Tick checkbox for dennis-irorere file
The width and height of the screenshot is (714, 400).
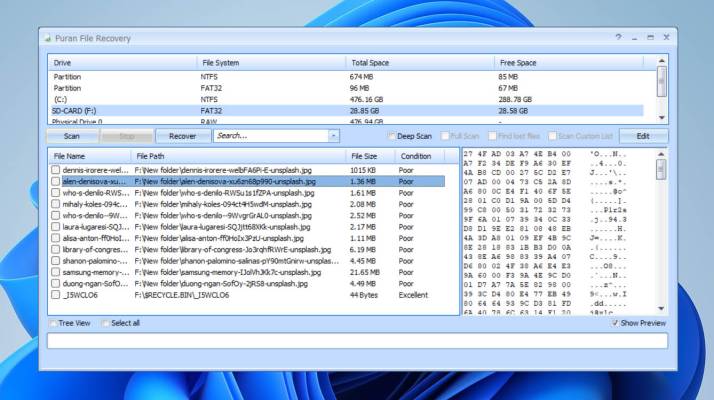[x=56, y=170]
